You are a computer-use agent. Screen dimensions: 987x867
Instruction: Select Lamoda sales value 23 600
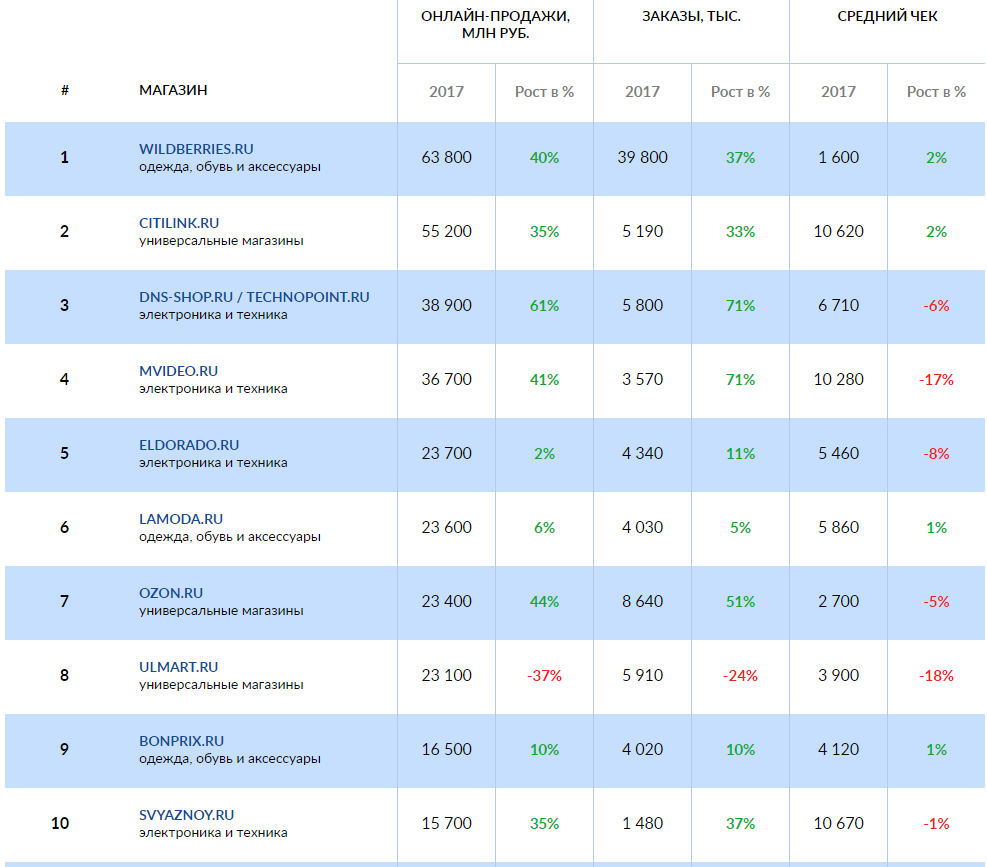pyautogui.click(x=446, y=527)
